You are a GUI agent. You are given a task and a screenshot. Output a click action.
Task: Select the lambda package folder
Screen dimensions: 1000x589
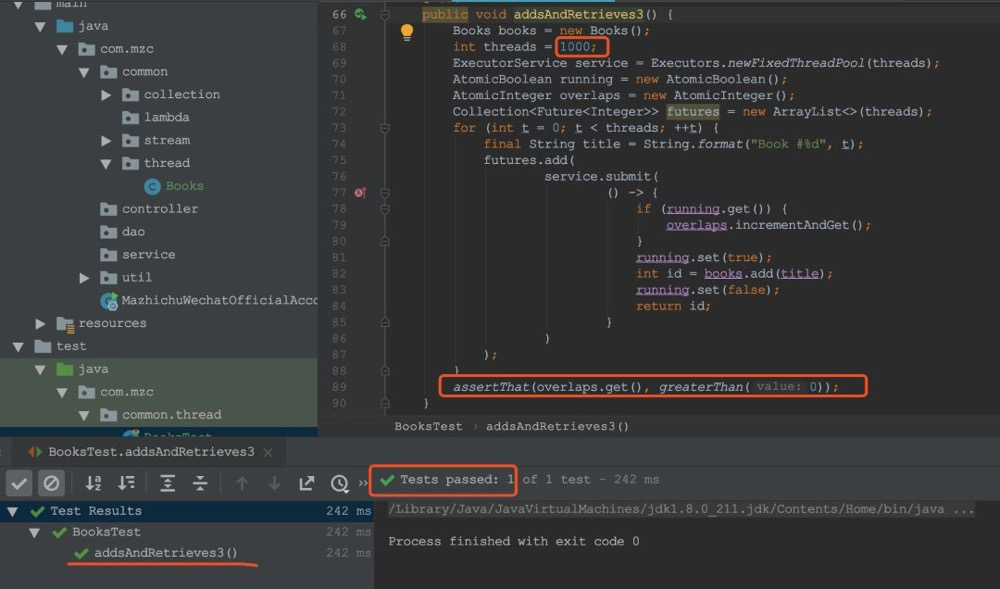(166, 117)
